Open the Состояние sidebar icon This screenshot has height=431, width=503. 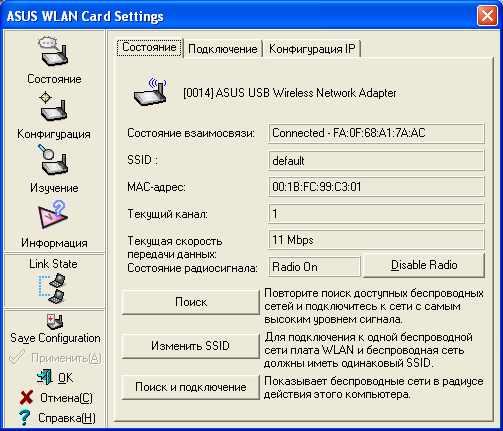point(54,51)
